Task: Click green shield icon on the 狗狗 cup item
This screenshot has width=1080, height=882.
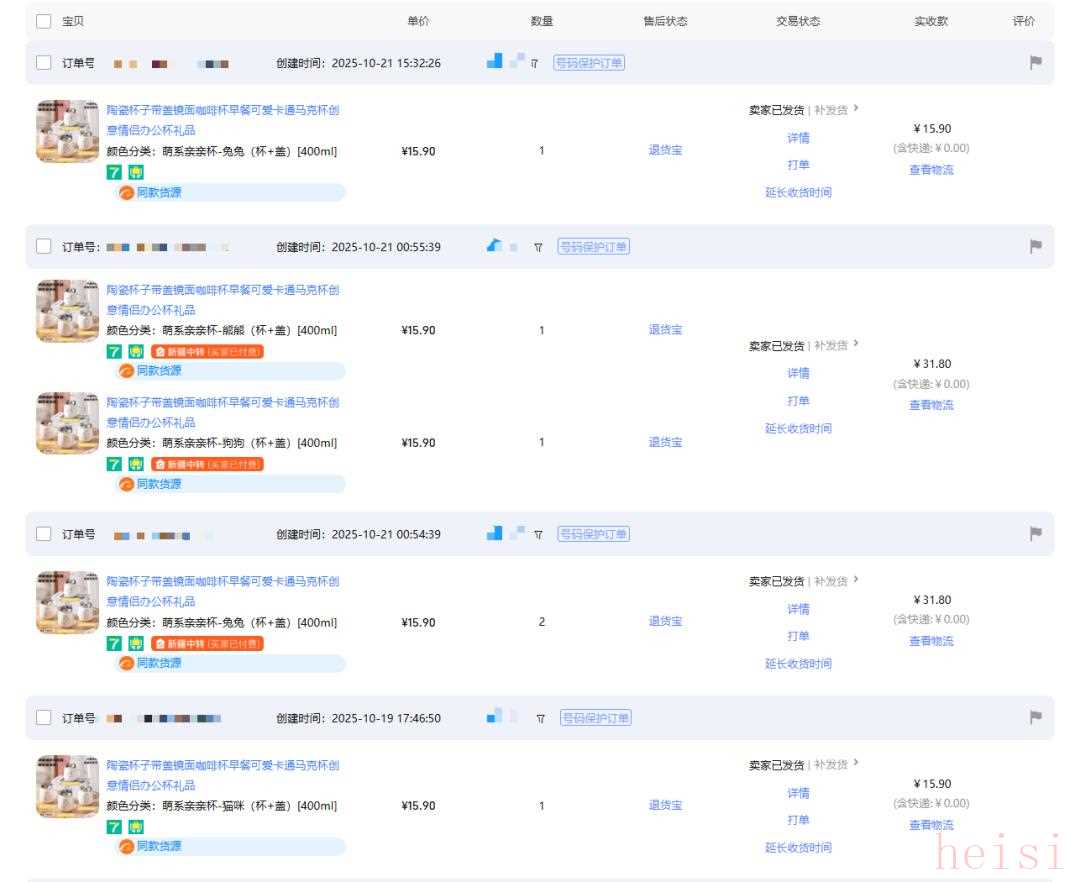Action: 136,464
